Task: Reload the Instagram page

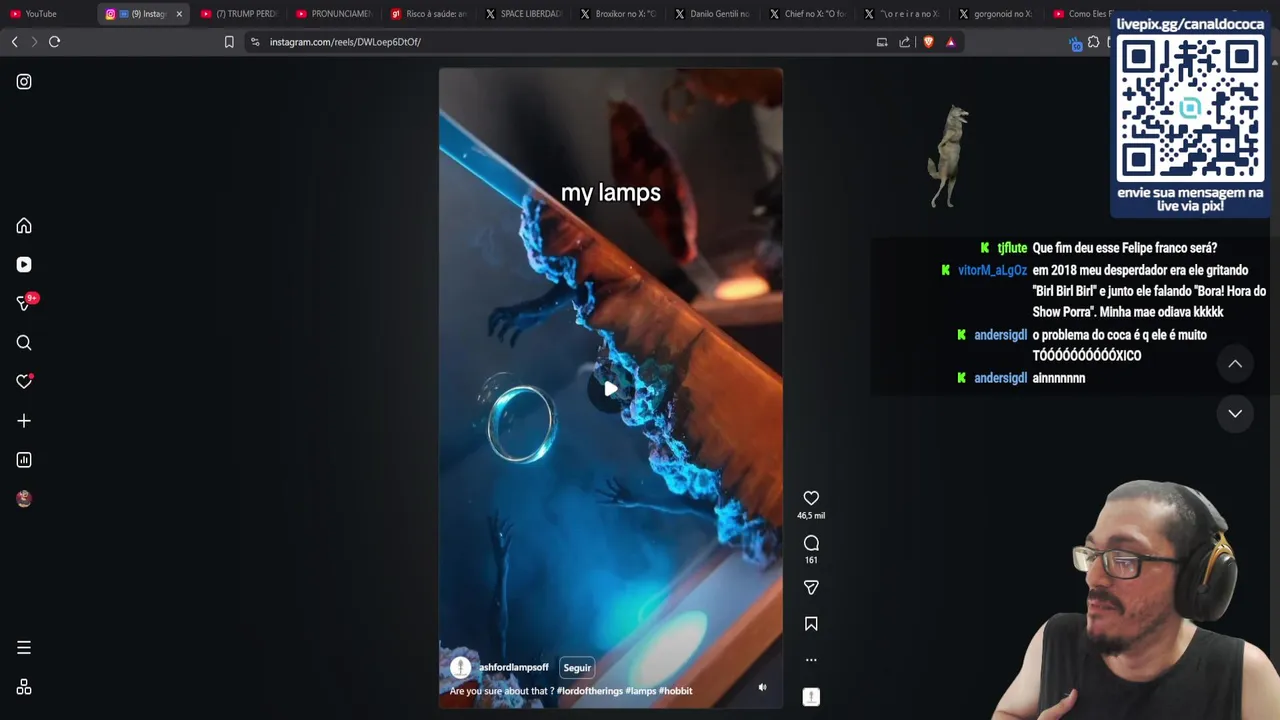Action: 55,42
